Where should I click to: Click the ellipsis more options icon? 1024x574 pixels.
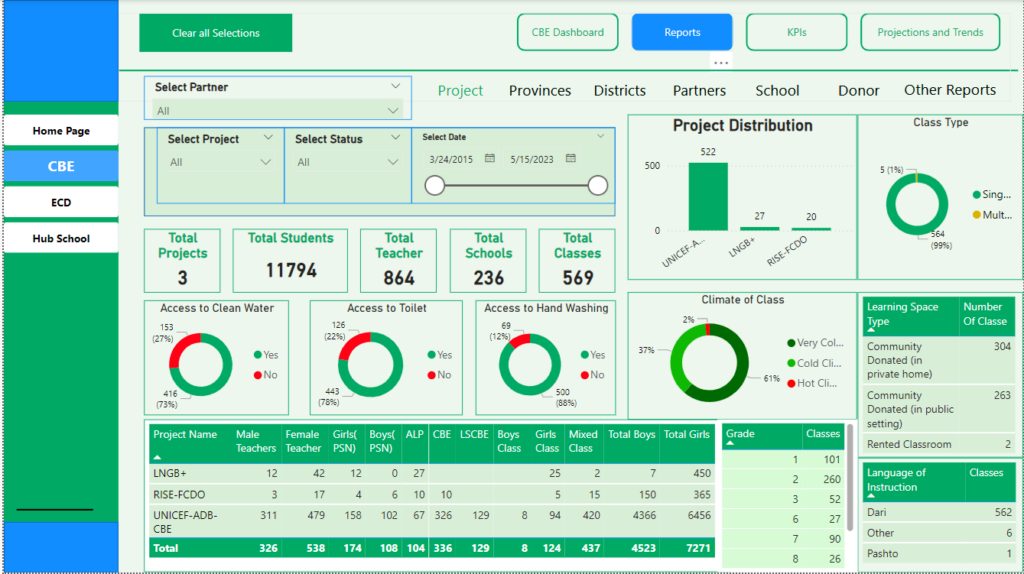point(721,62)
